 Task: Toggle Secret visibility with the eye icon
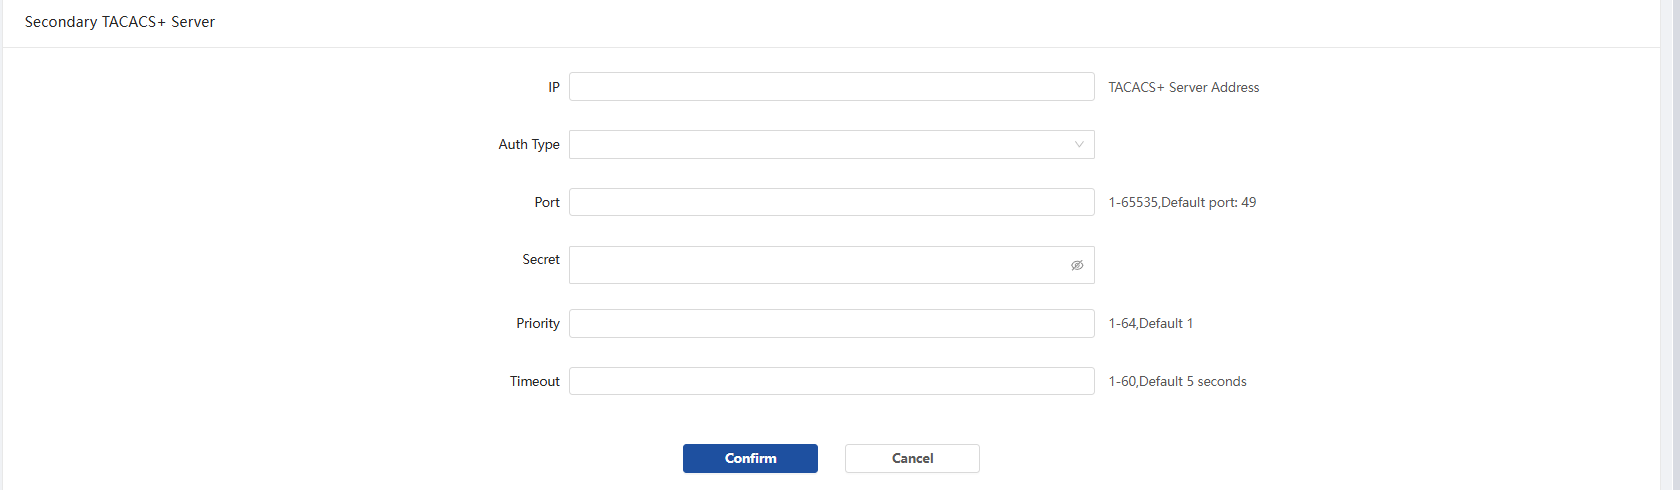(1077, 265)
